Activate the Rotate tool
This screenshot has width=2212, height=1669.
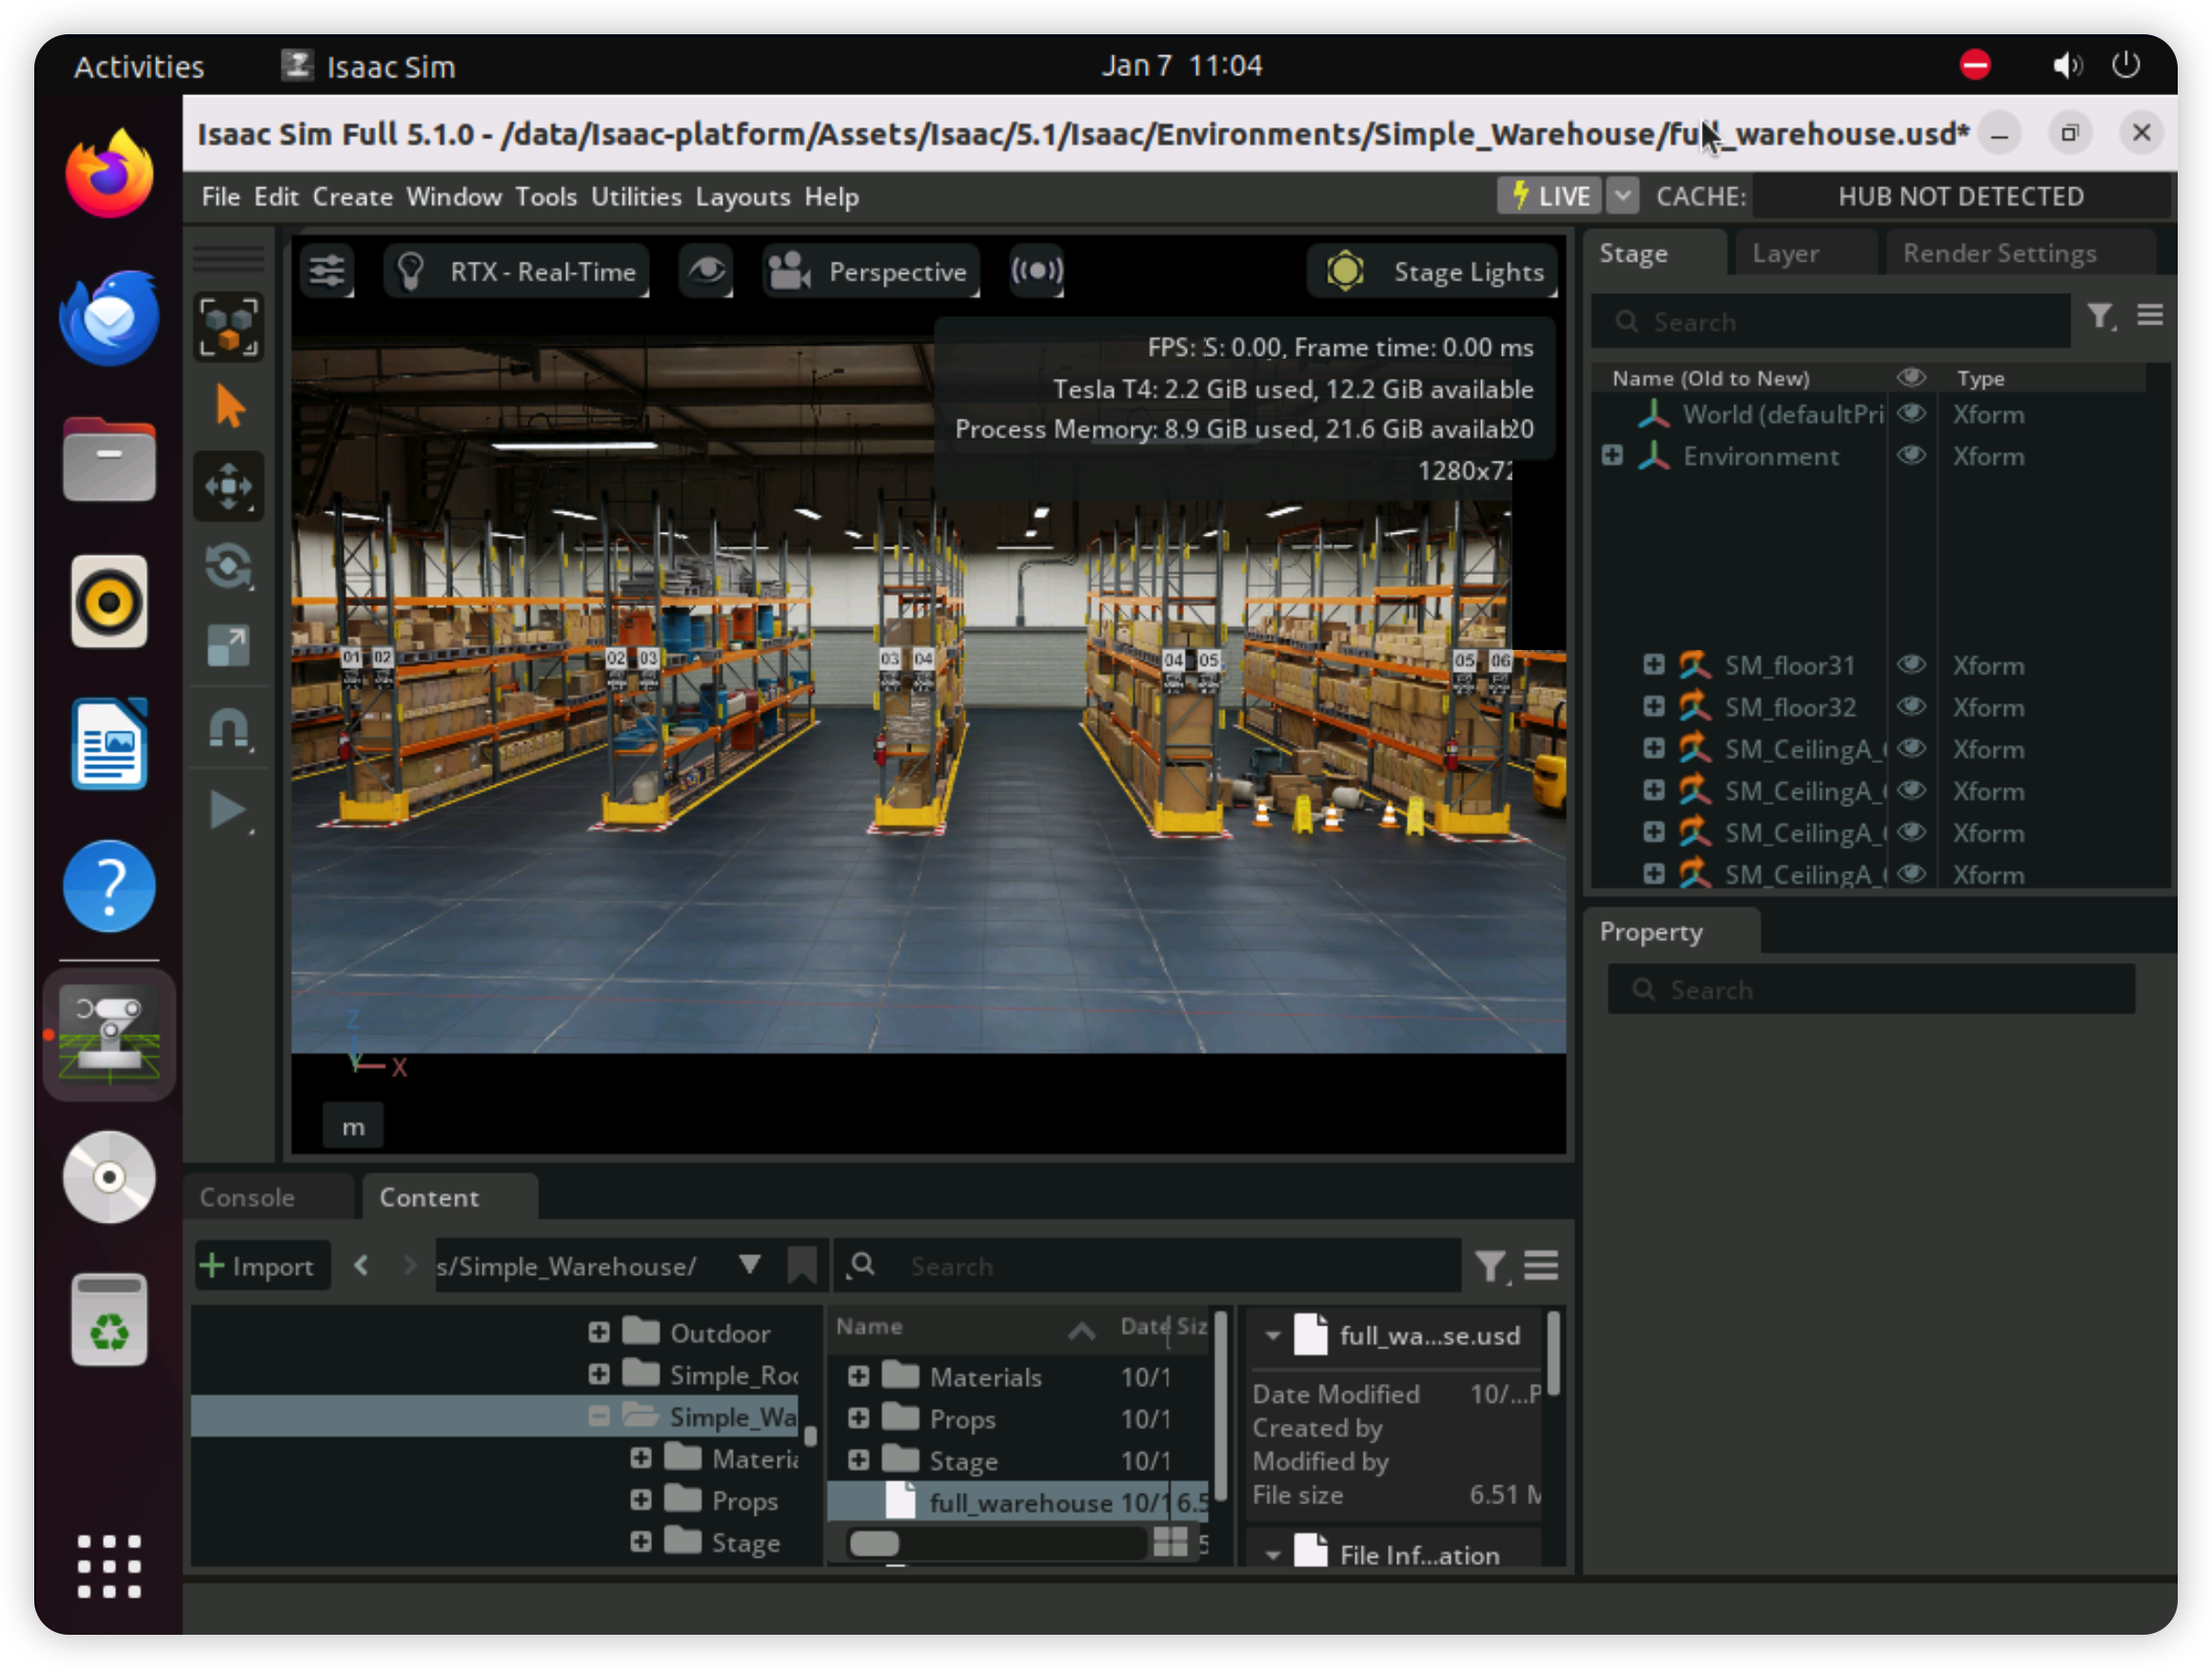pyautogui.click(x=229, y=567)
